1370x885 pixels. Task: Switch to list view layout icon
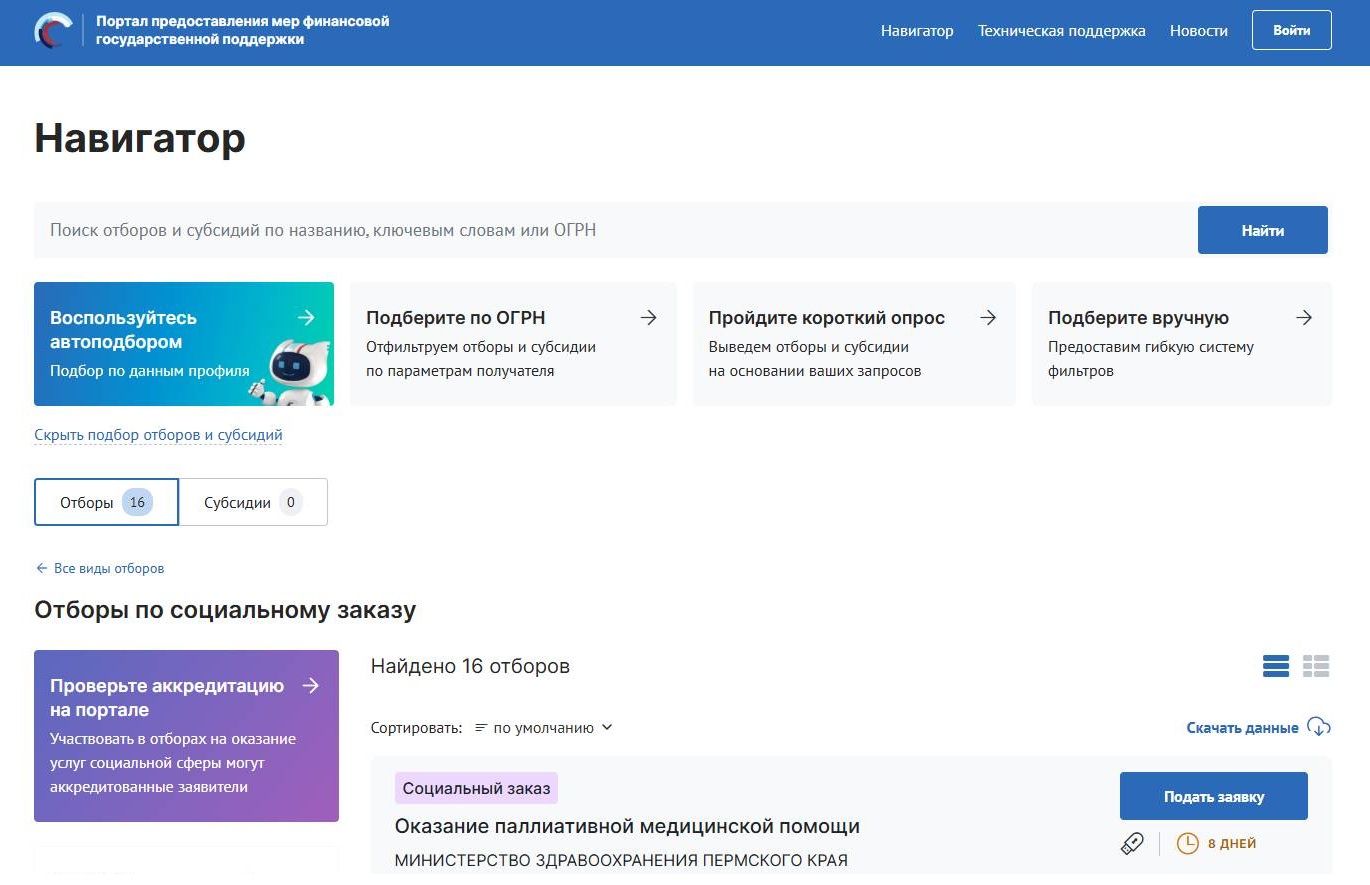coord(1276,666)
